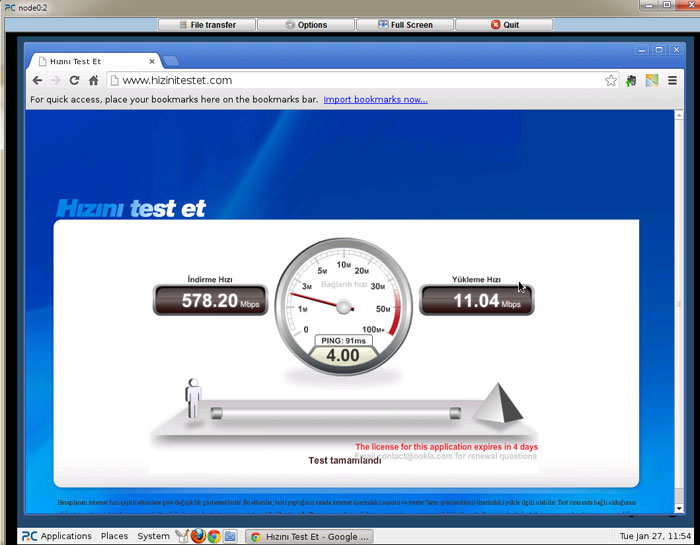This screenshot has height=545, width=700.
Task: Minimize the Chrome browser window
Action: point(642,50)
